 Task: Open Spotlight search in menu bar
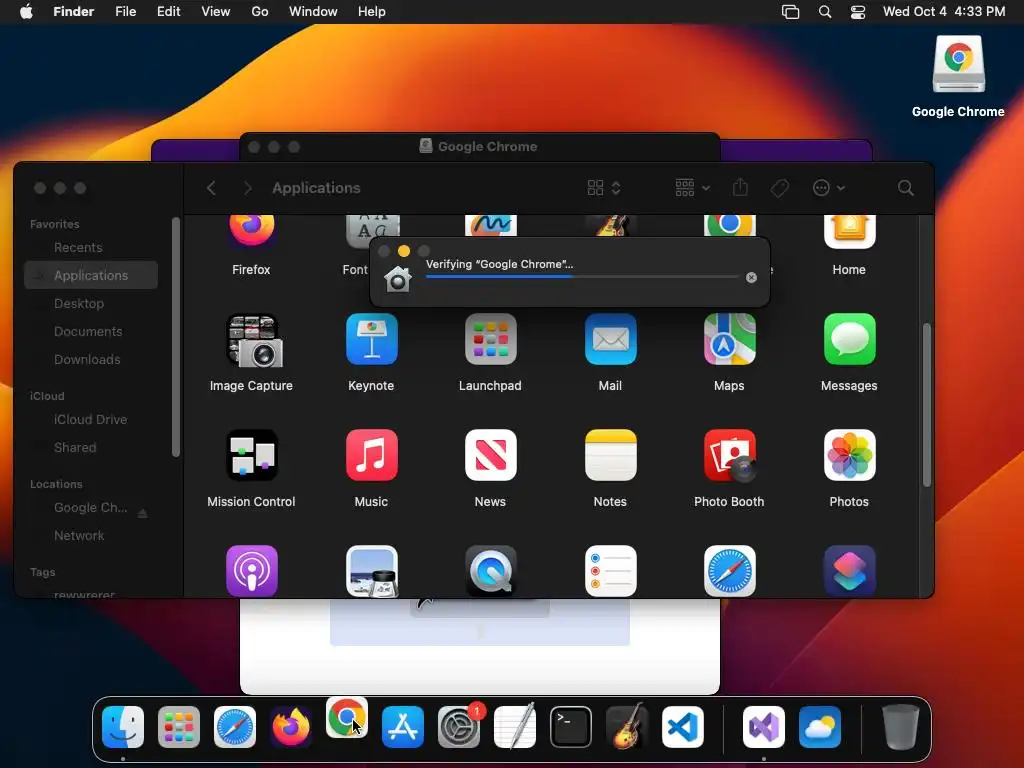point(825,12)
